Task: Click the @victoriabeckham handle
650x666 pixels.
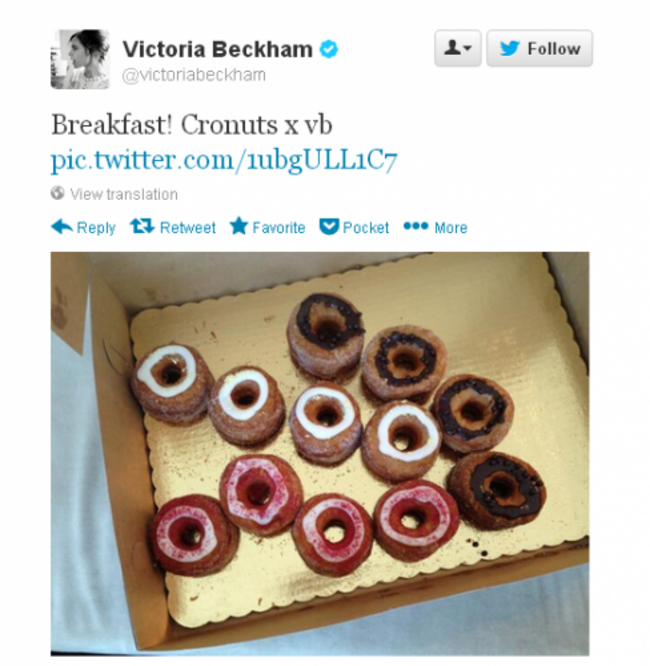Action: 194,75
